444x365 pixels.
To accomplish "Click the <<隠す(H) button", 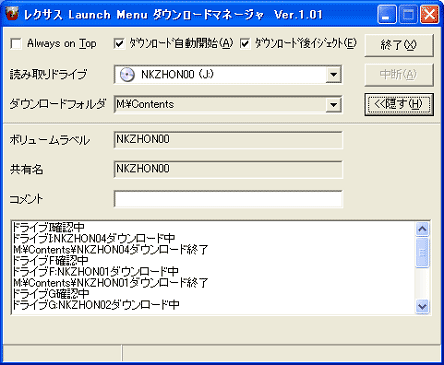I will click(x=399, y=104).
